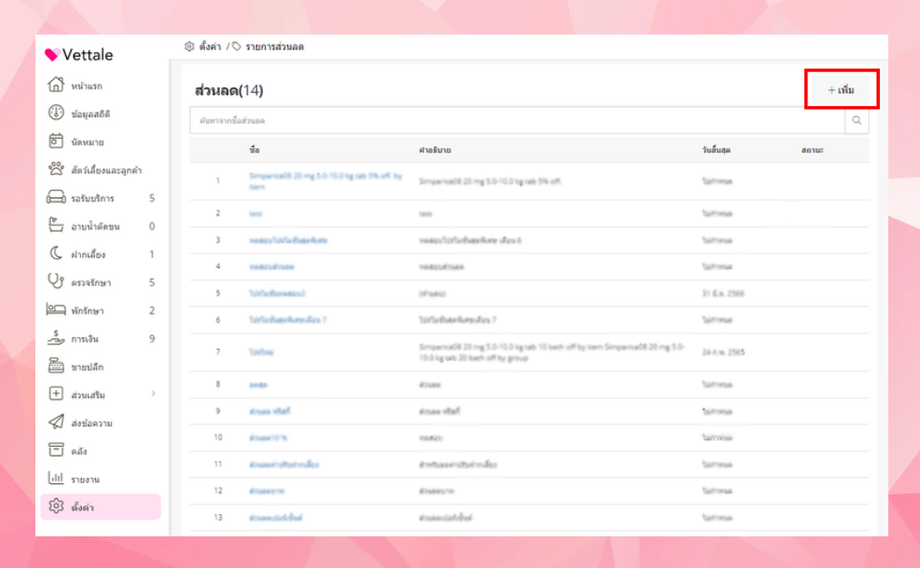Click the หน้าแรก home icon
Viewport: 920px width, 568px height.
point(56,86)
